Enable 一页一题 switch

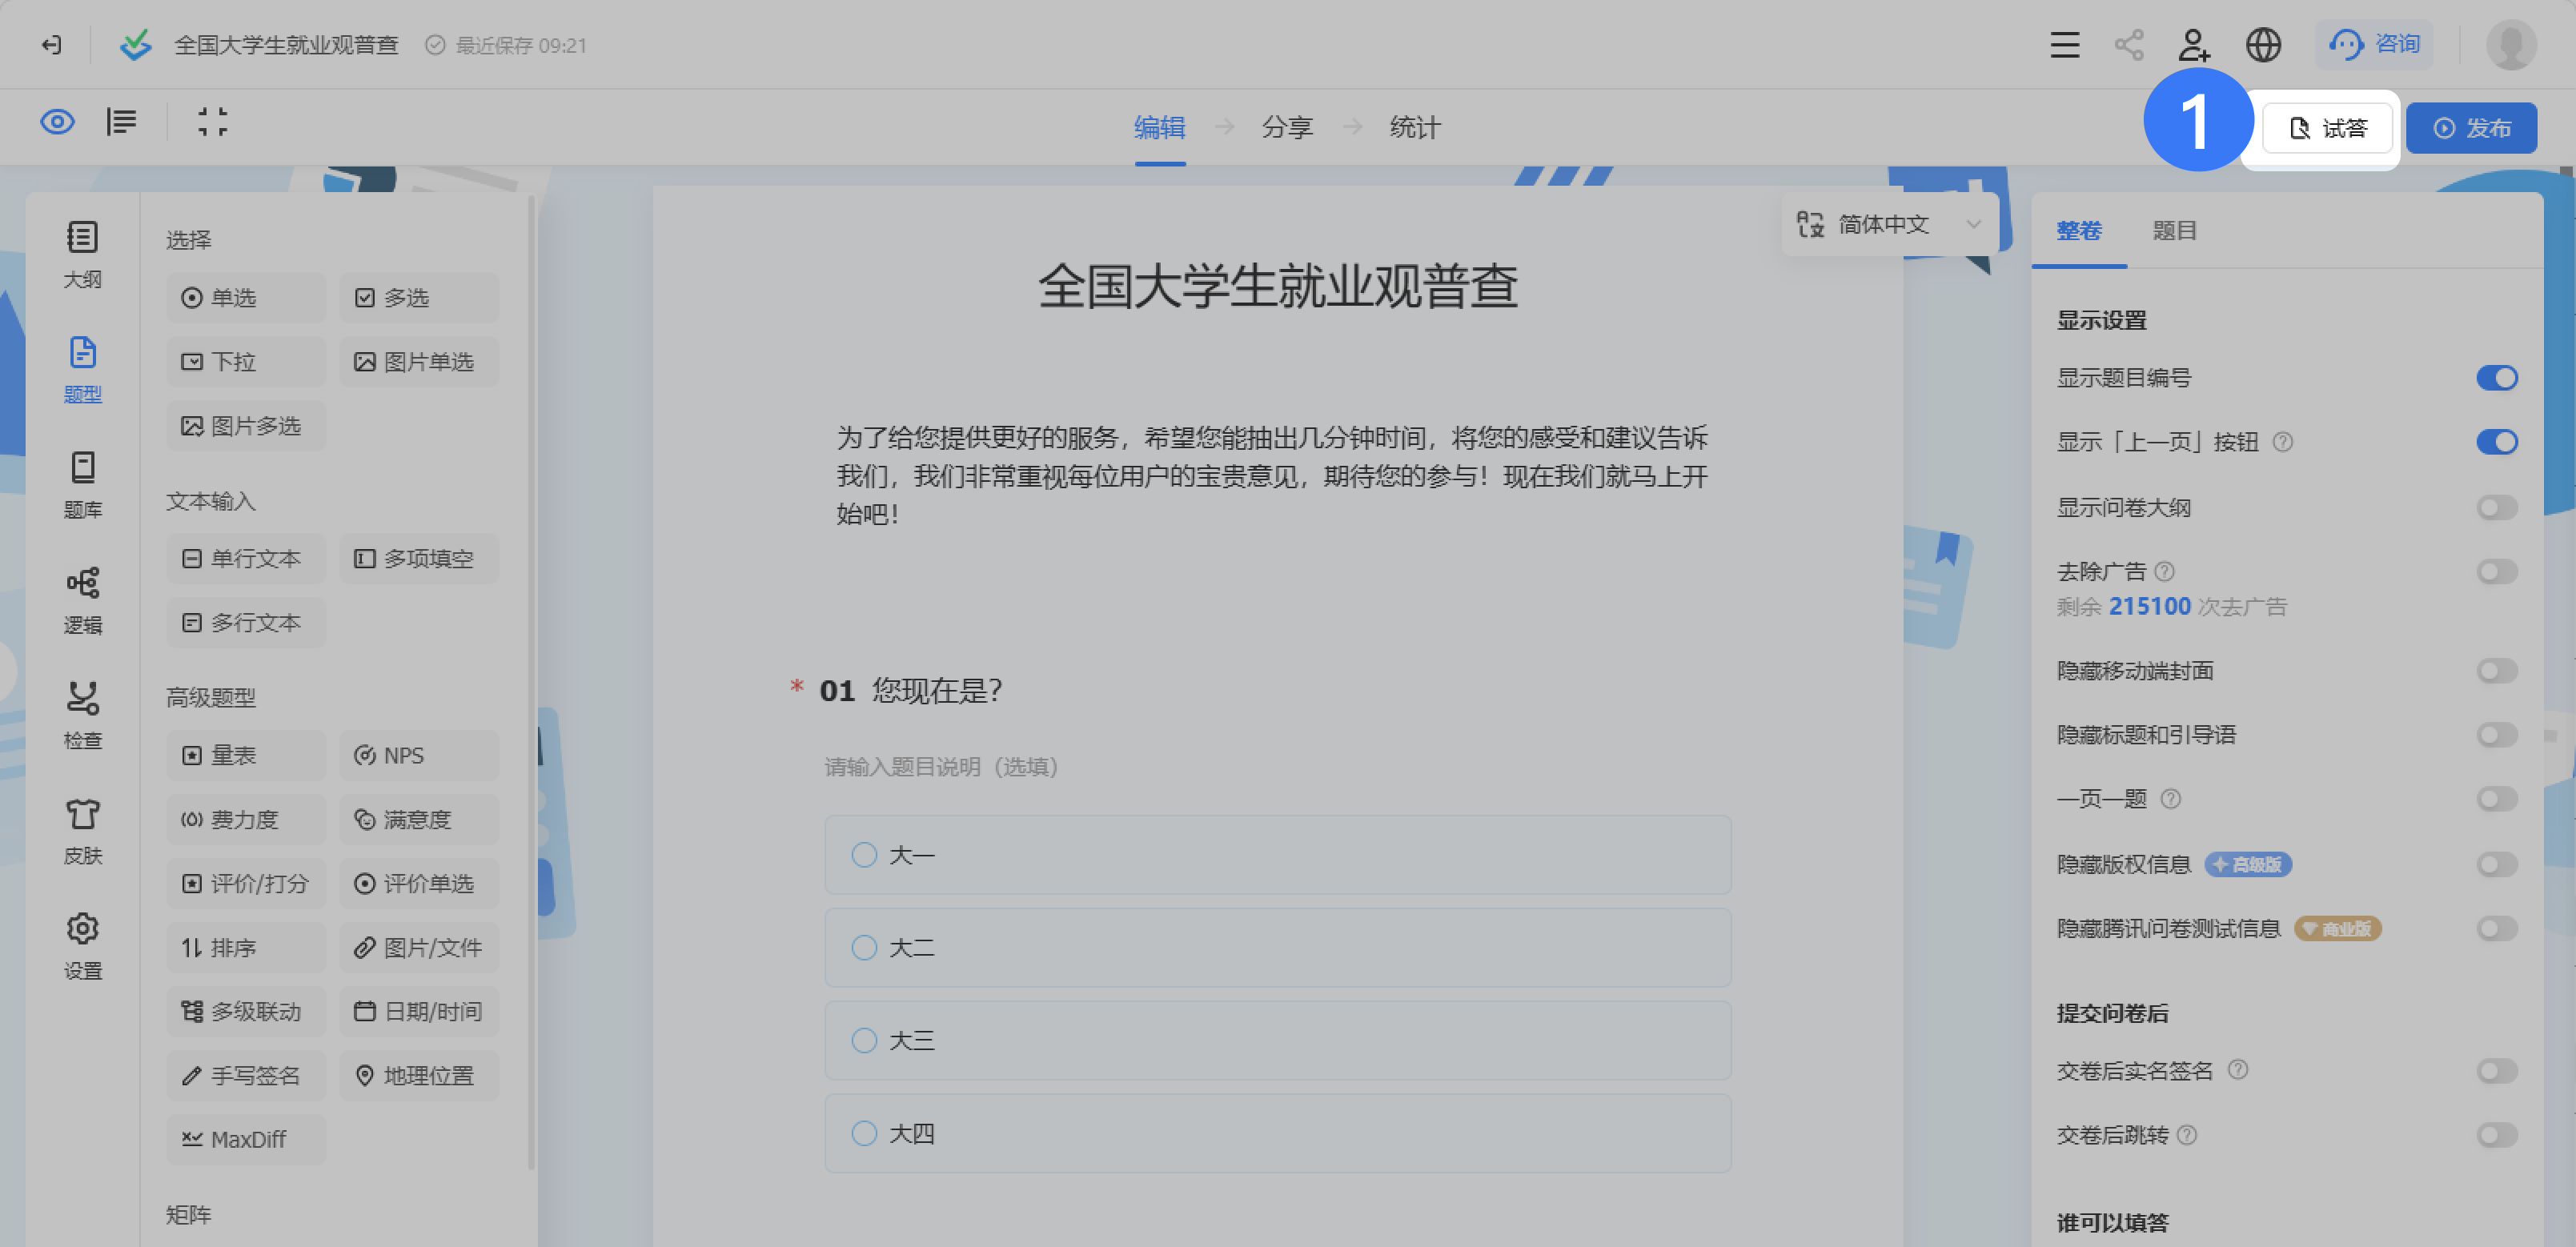(x=2496, y=798)
